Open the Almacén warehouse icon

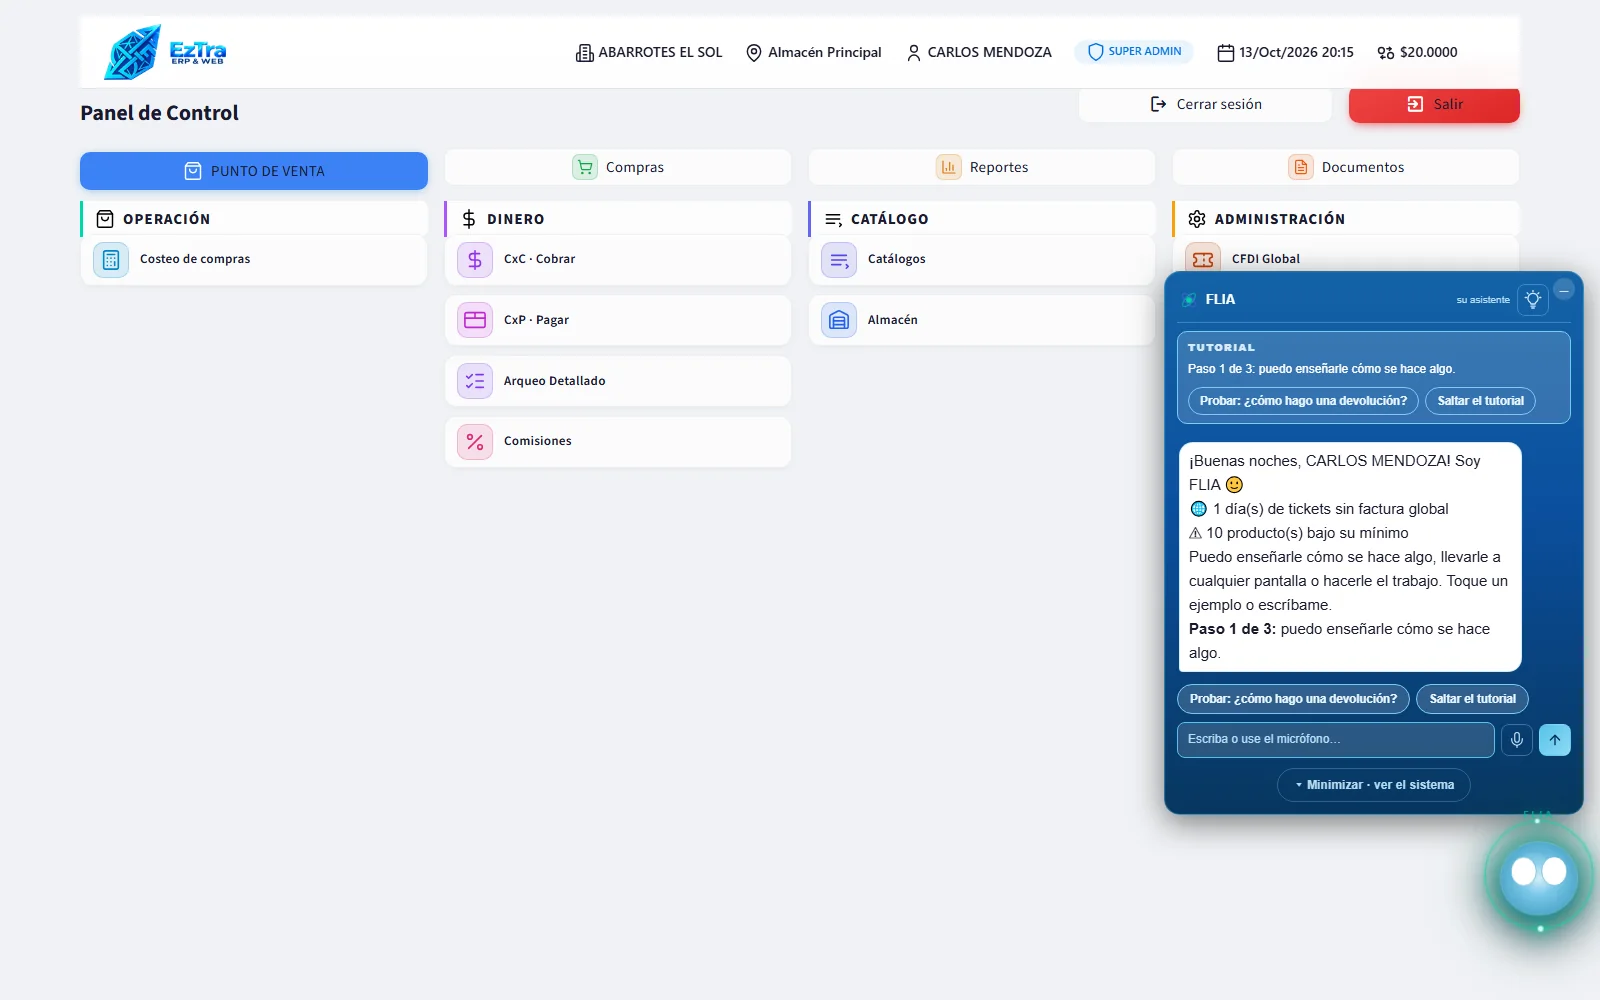[x=839, y=320]
